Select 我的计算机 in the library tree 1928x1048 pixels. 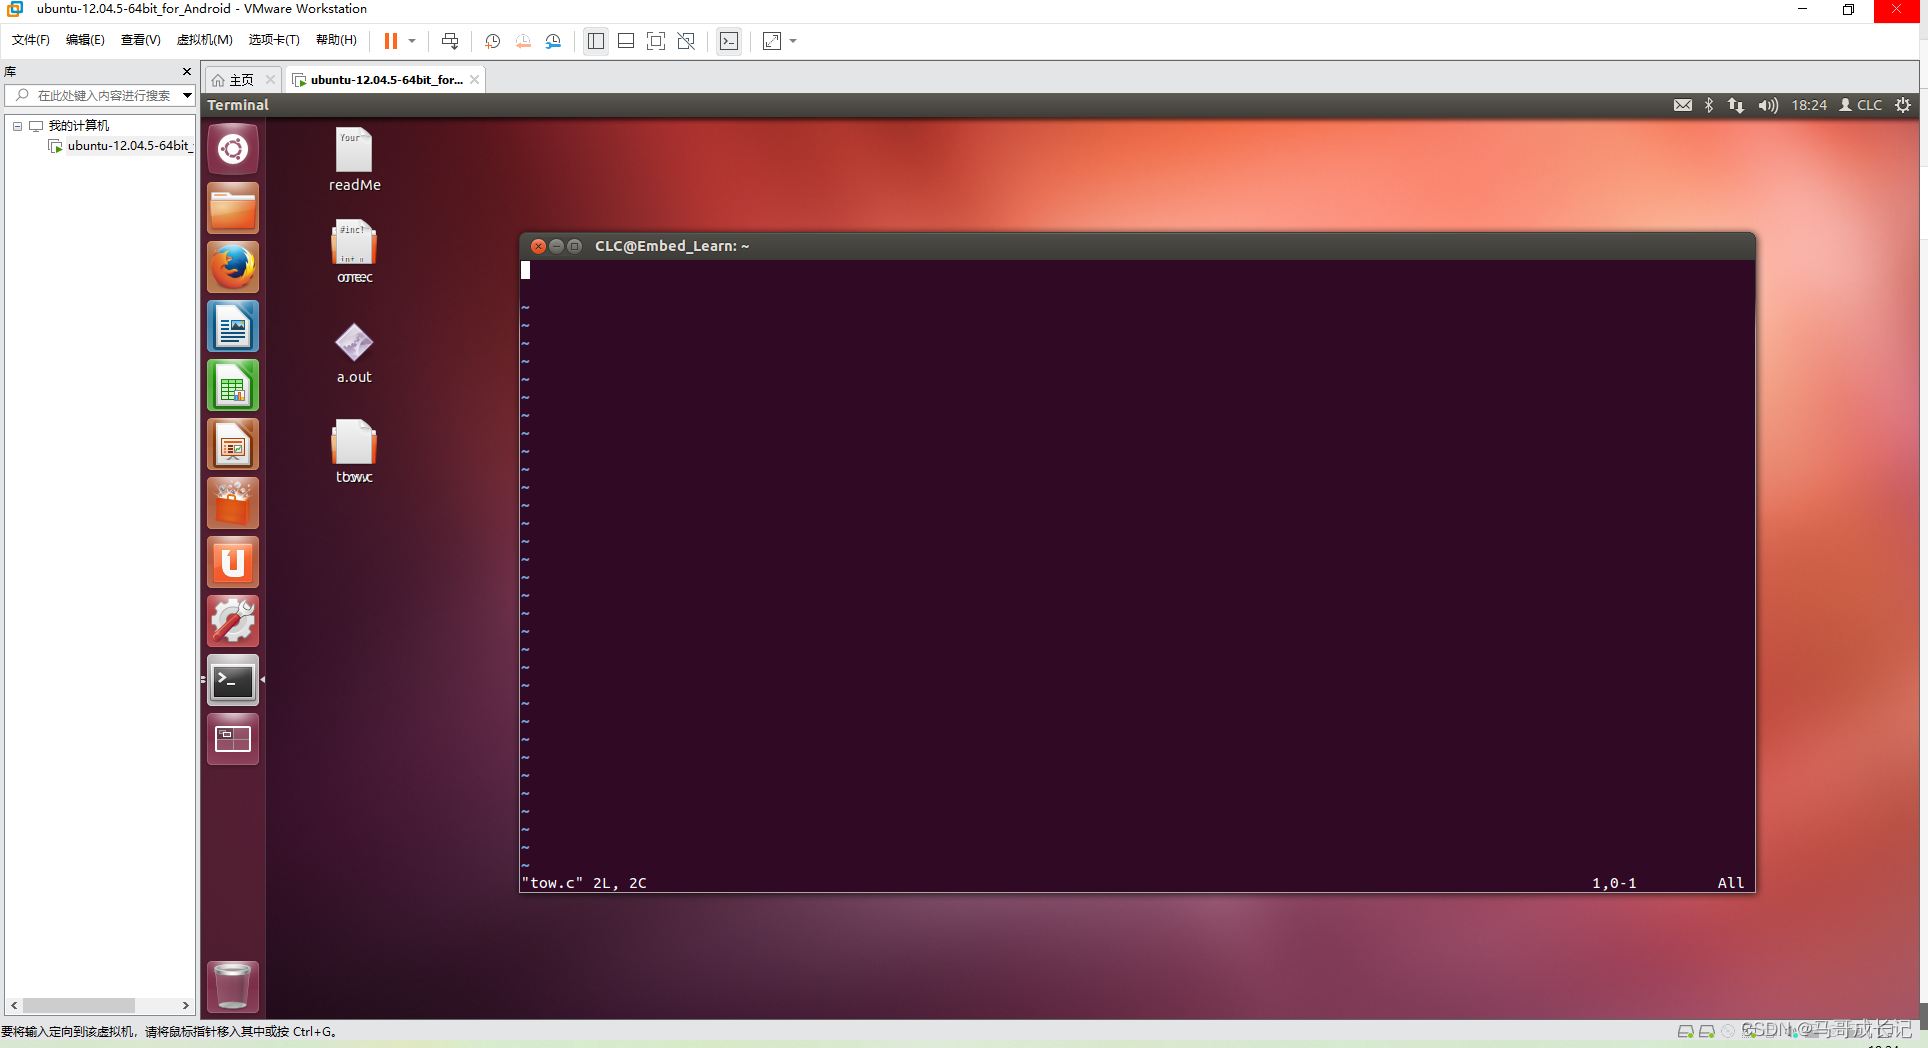click(78, 126)
